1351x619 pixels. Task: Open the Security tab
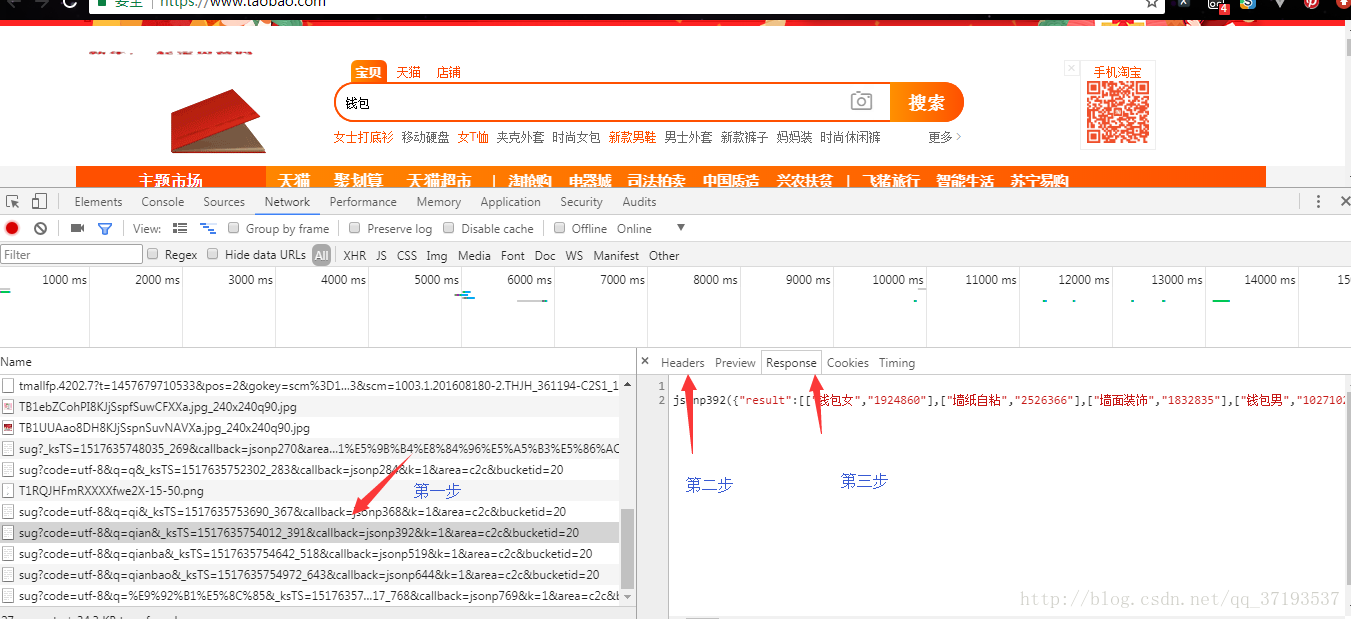pos(581,201)
